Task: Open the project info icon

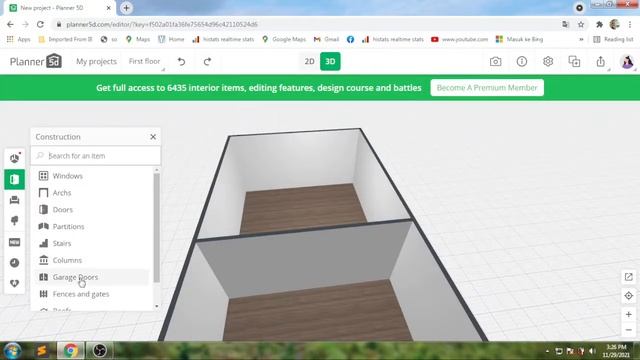Action: coord(522,62)
